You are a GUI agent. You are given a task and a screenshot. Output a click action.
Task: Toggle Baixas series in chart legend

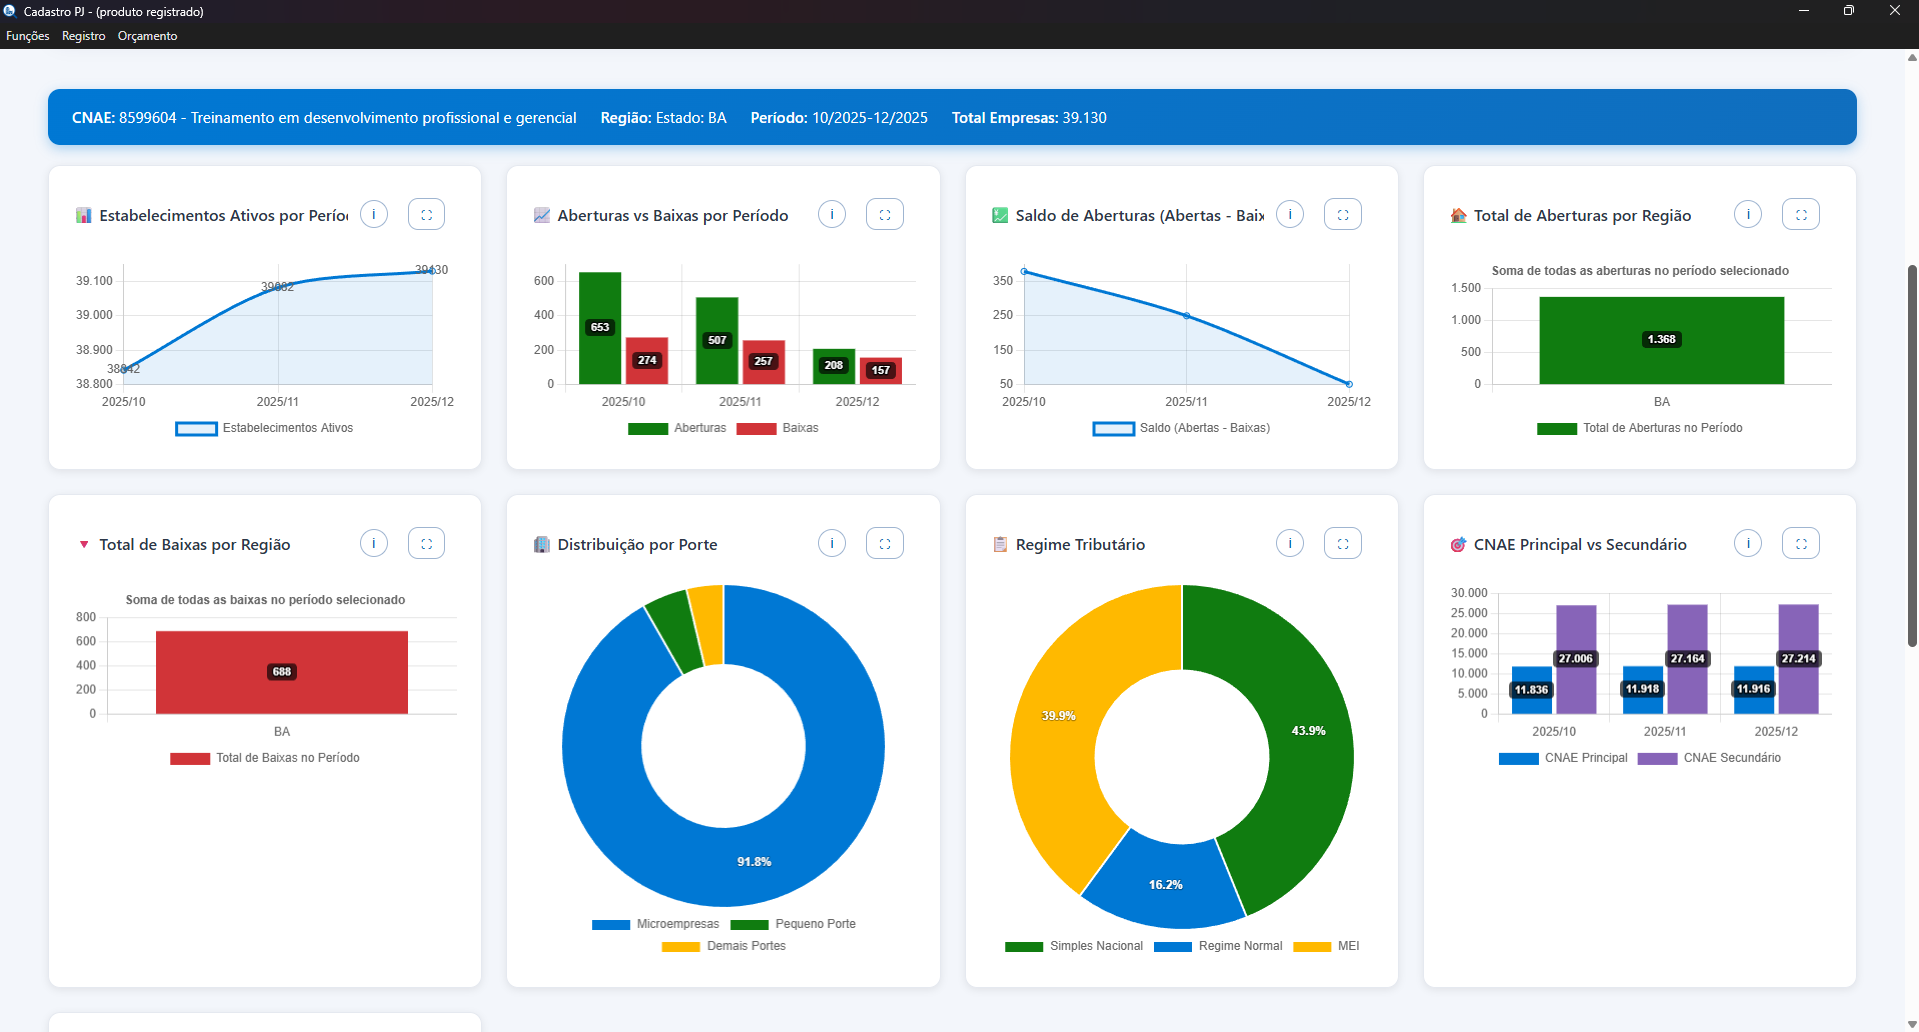[778, 428]
